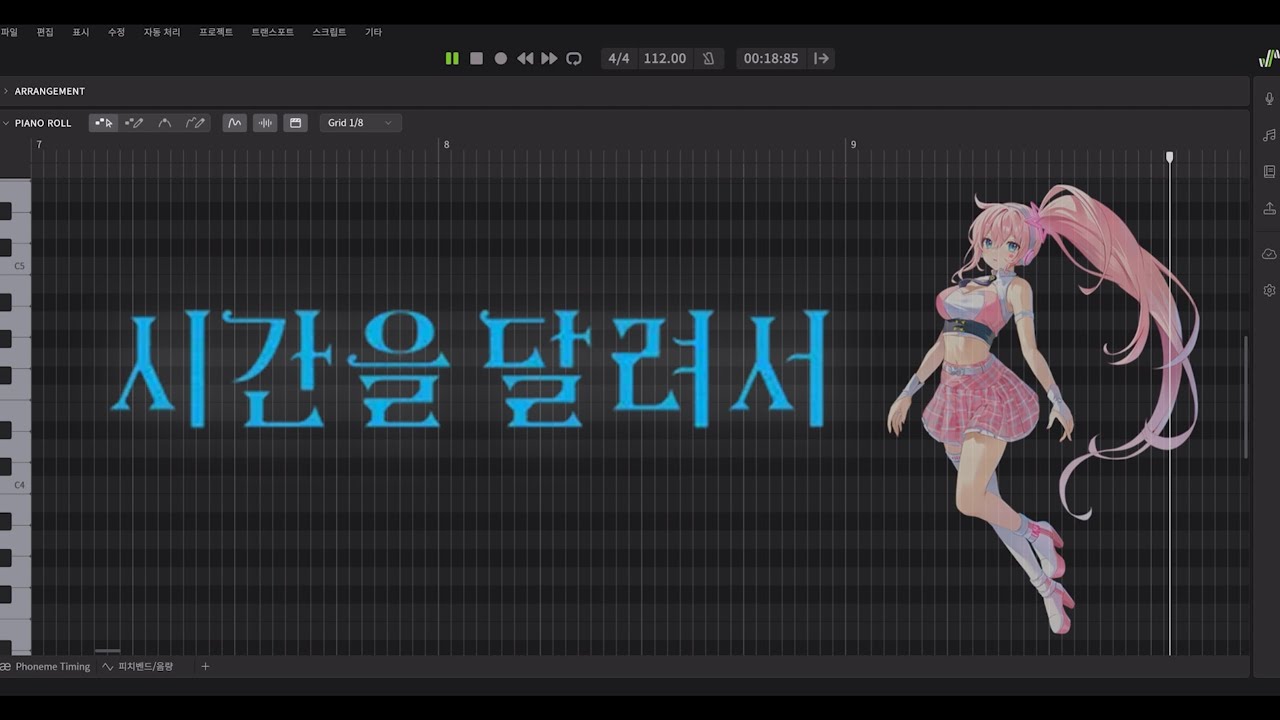This screenshot has height=720, width=1280.
Task: Open the 스크립트 menu
Action: click(329, 32)
